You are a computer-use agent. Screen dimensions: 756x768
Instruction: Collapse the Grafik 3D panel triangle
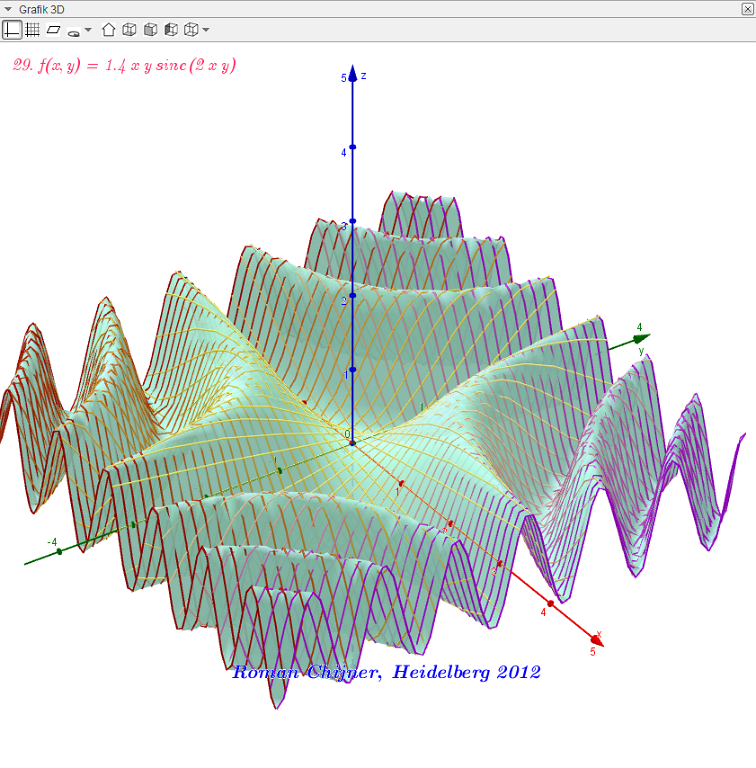tap(8, 9)
